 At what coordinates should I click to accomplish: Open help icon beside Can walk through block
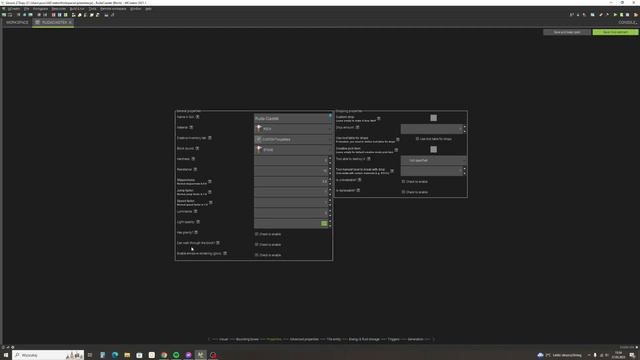pyautogui.click(x=218, y=243)
